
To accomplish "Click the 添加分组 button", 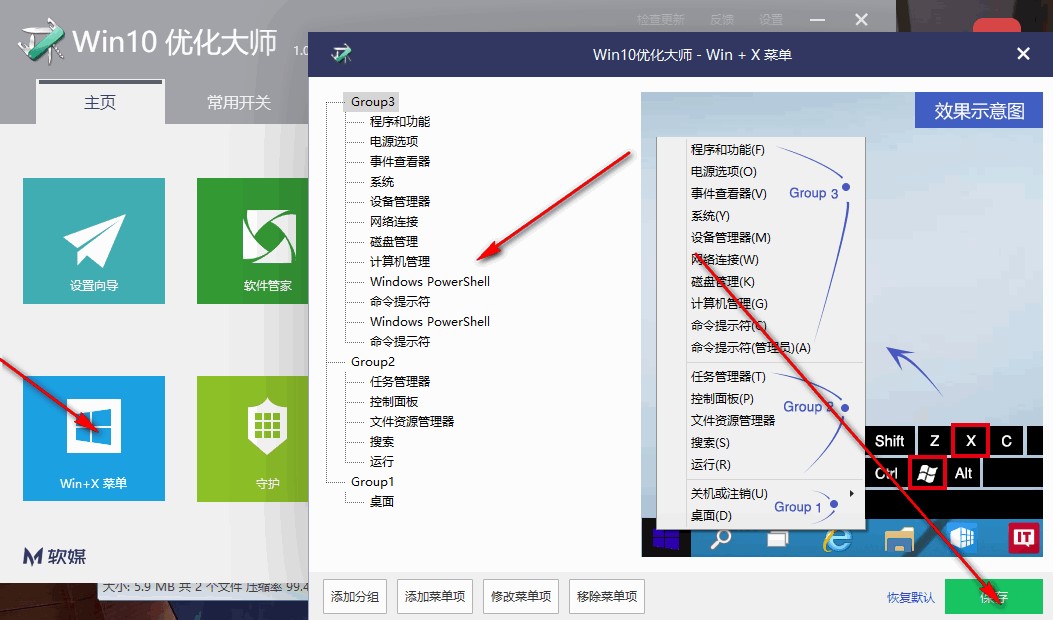I will click(x=355, y=596).
